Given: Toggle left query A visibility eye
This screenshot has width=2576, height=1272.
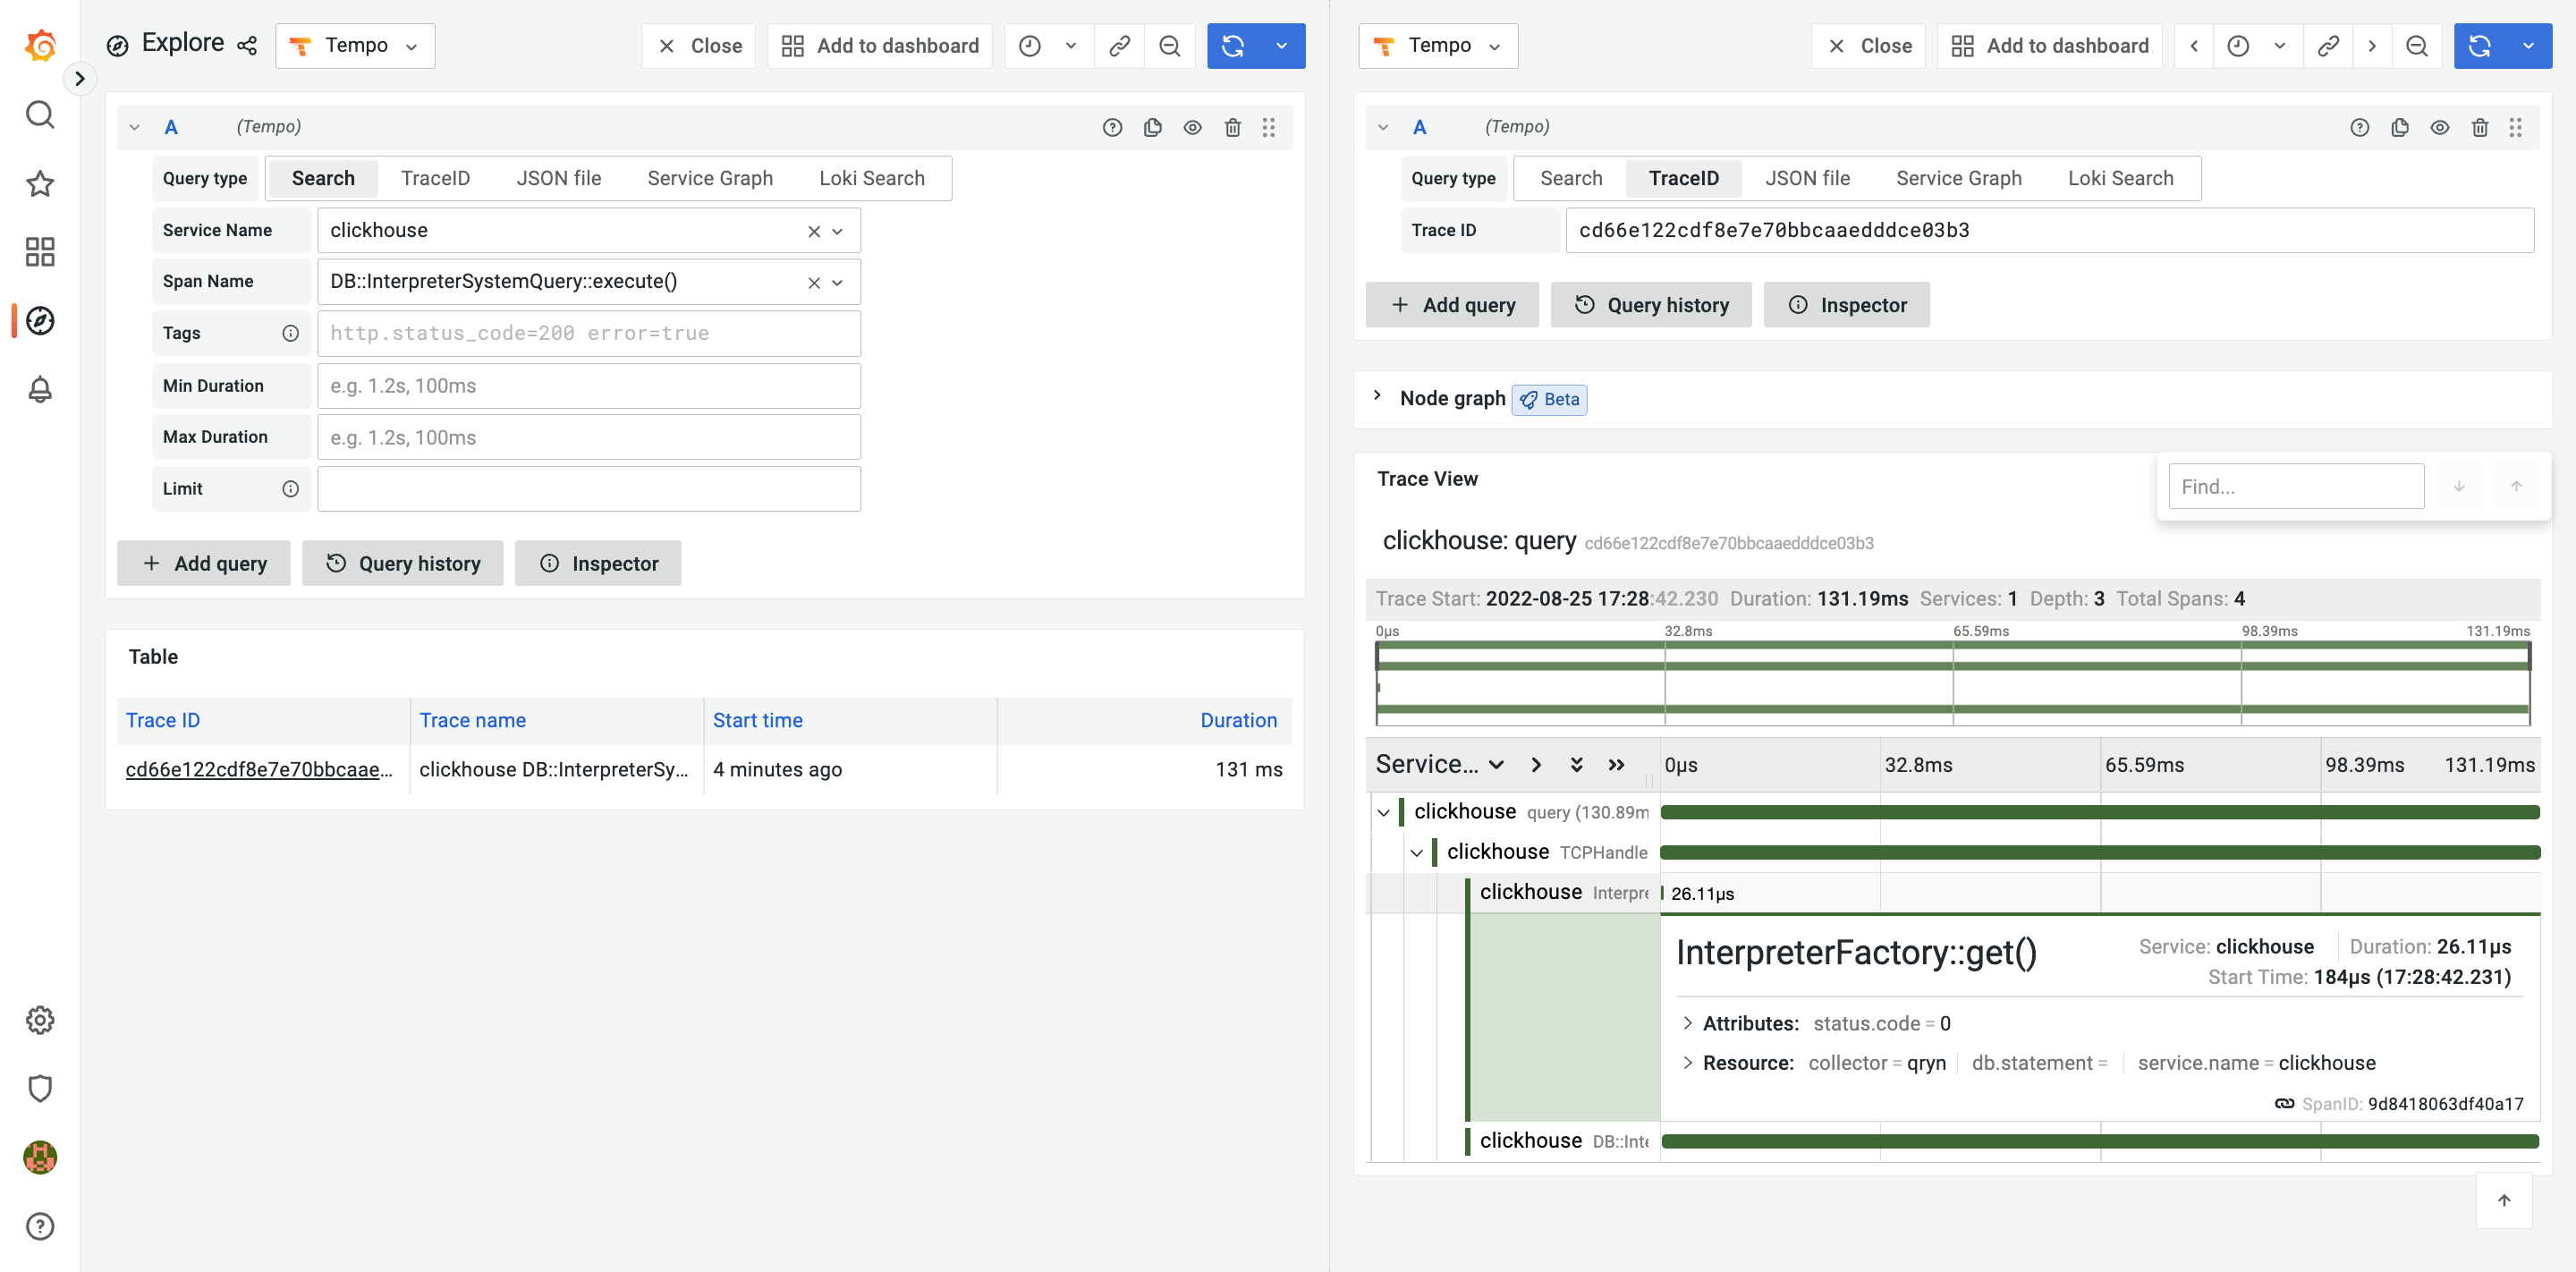Looking at the screenshot, I should pos(1192,127).
